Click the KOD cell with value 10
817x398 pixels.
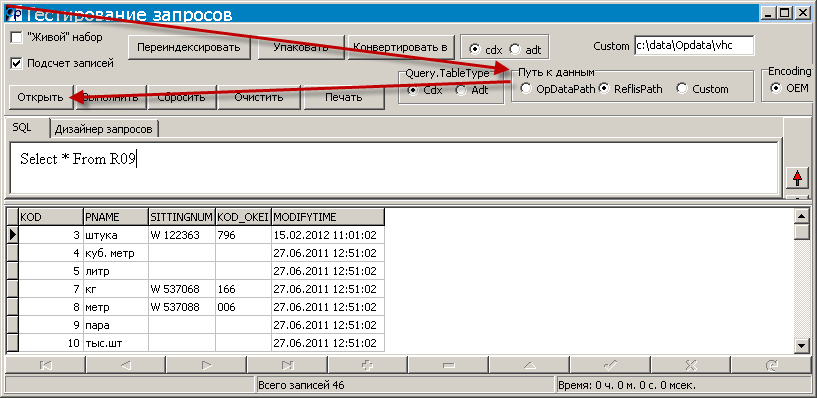pyautogui.click(x=51, y=343)
